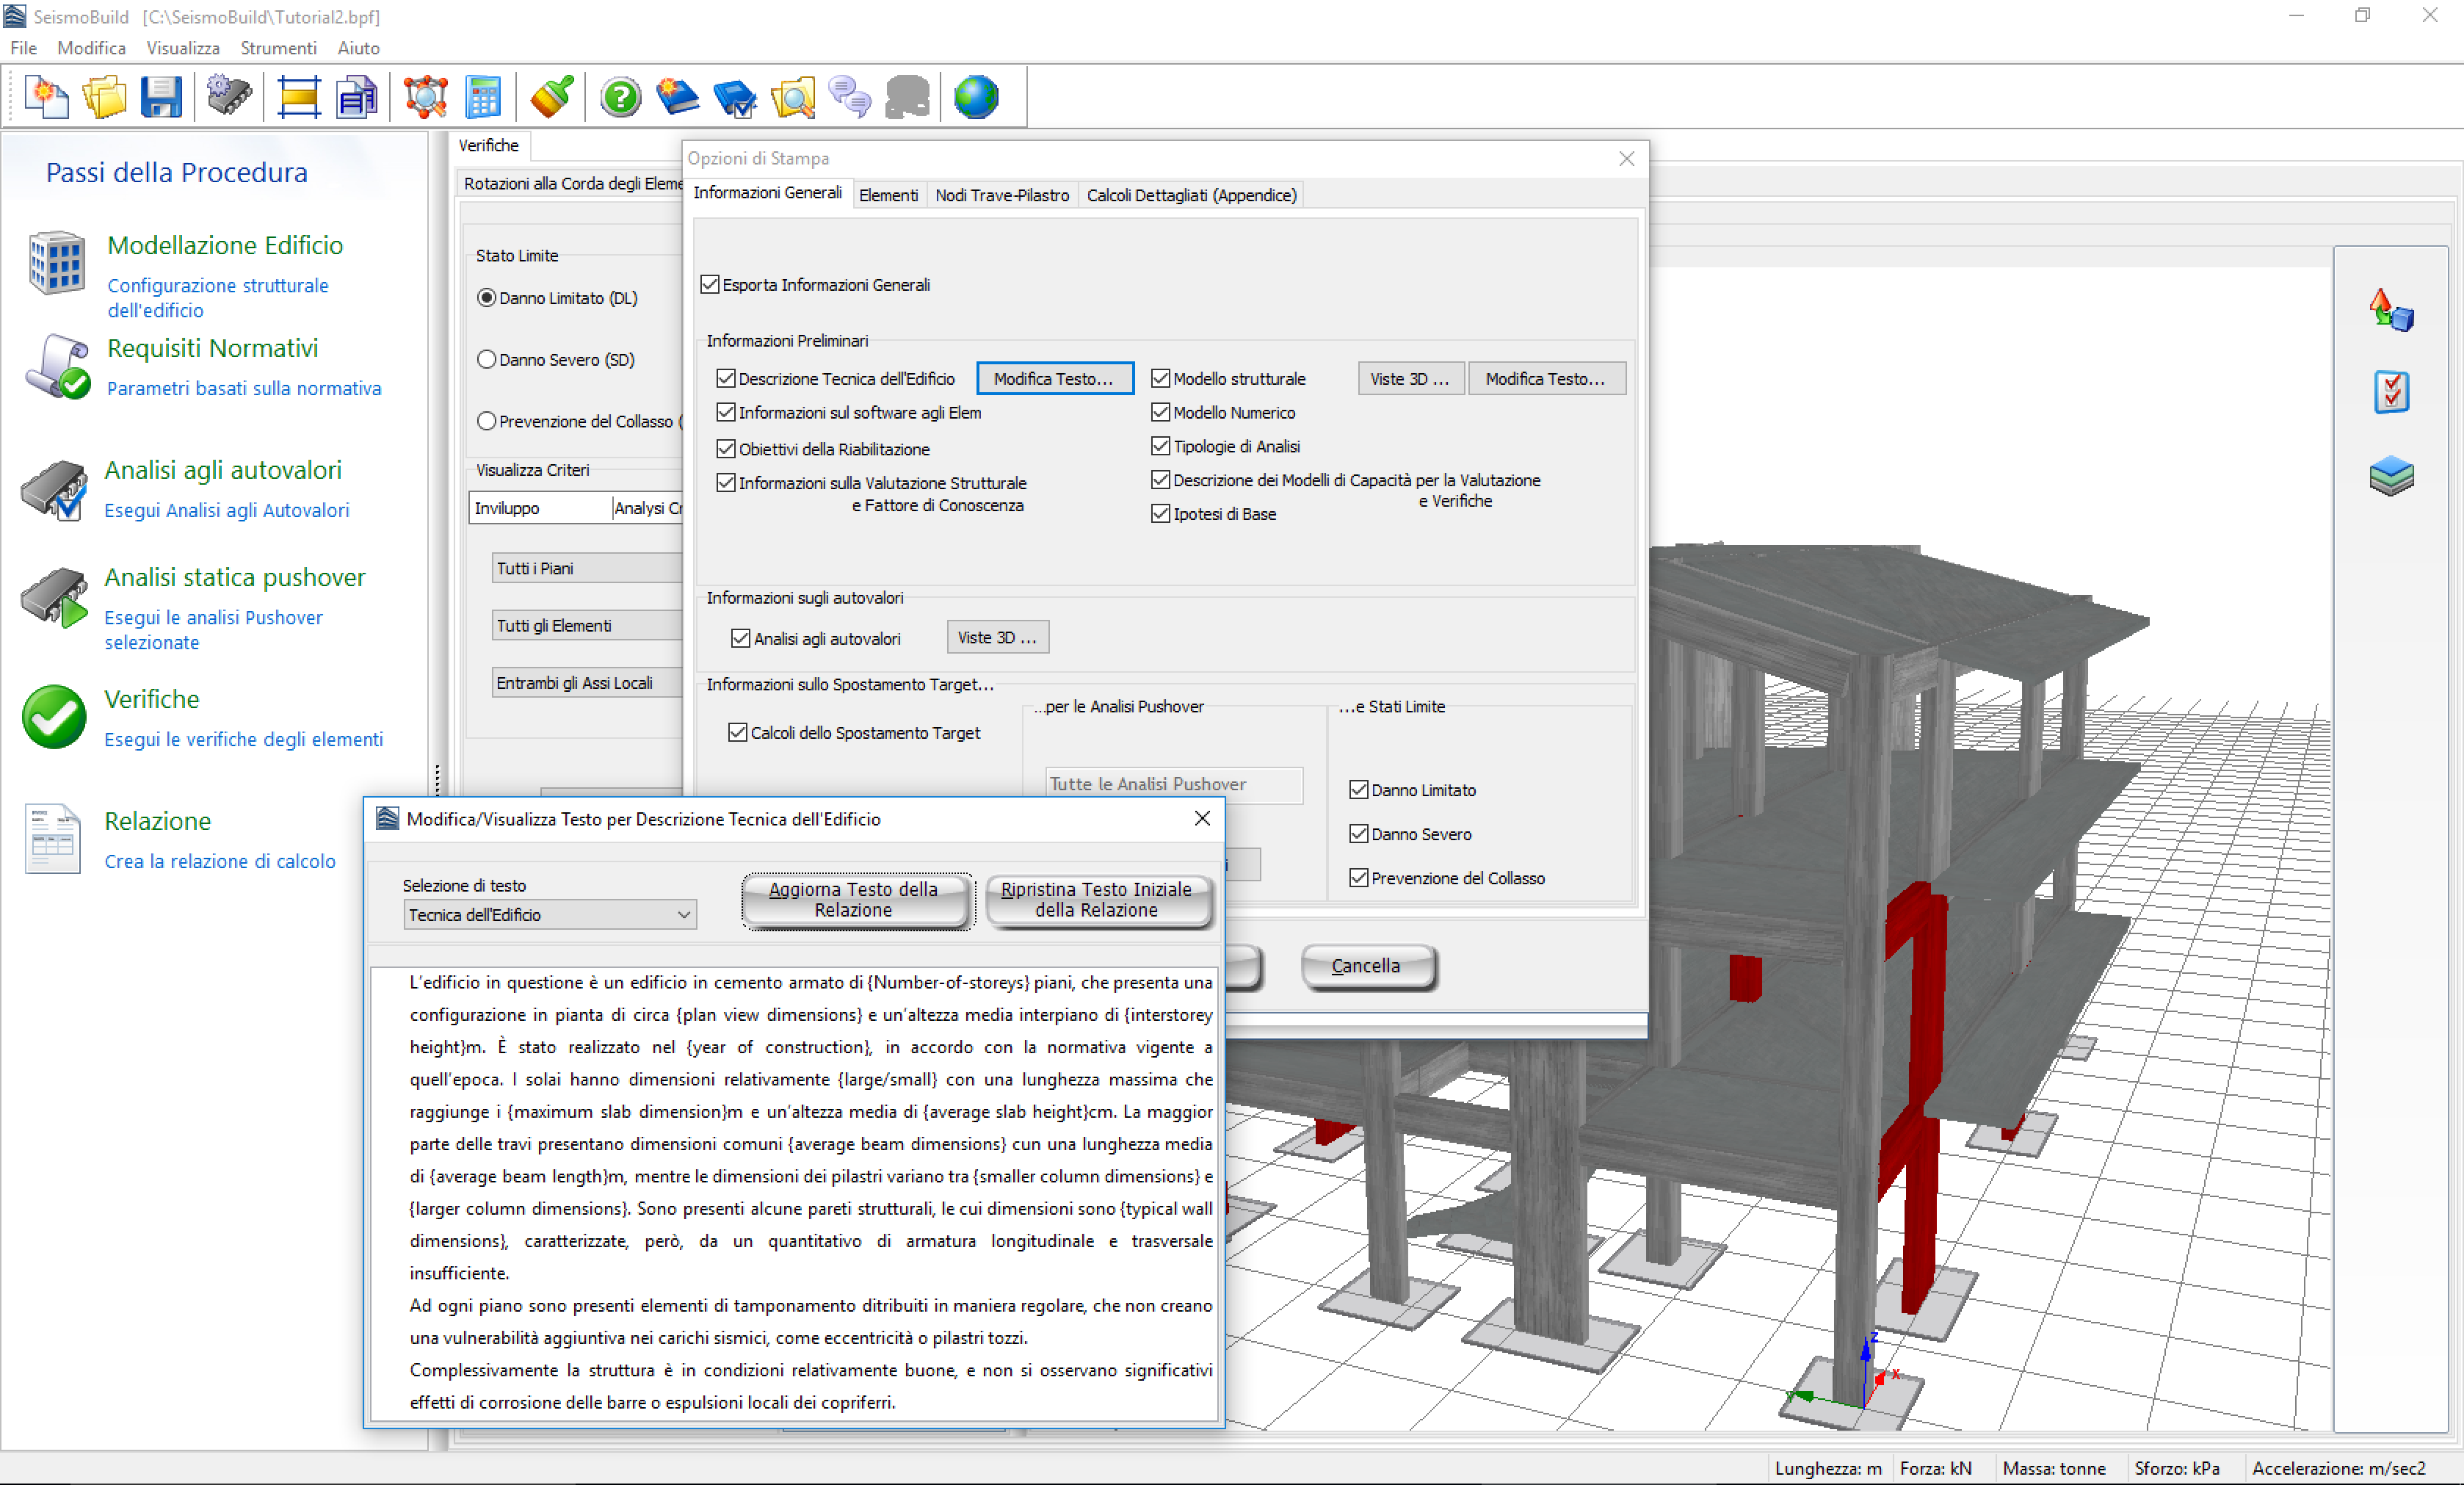Switch to the Nodi Trave-Pilastro tab
The height and width of the screenshot is (1485, 2464).
pyautogui.click(x=1001, y=195)
